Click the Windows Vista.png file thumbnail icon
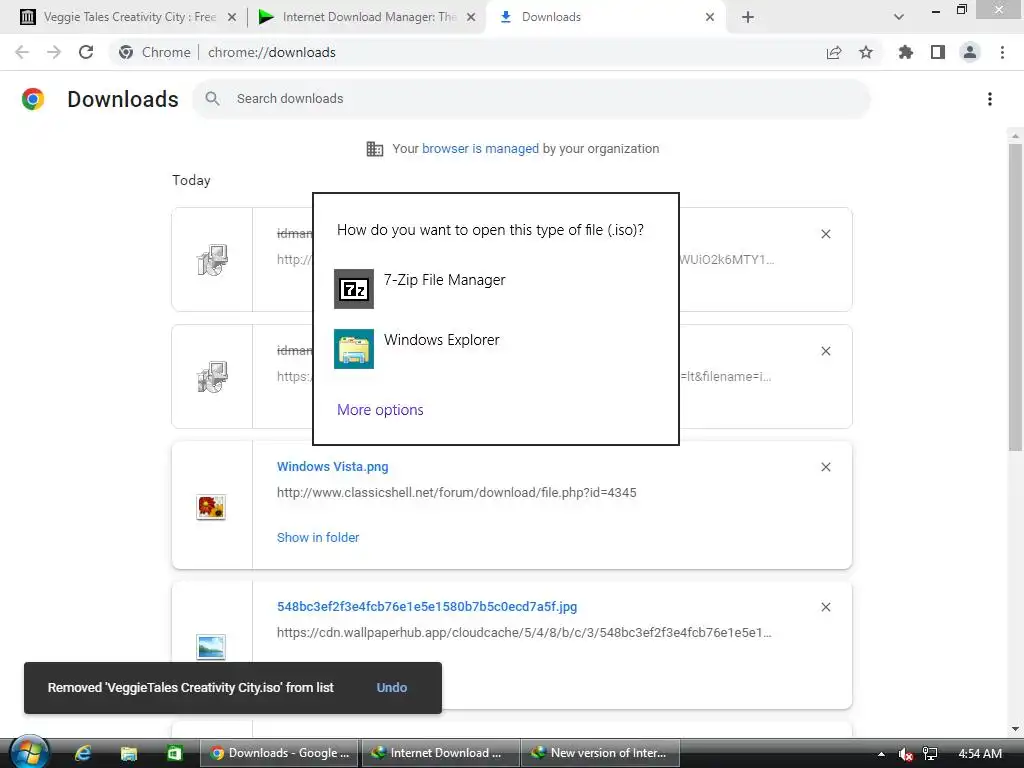Viewport: 1024px width, 768px height. [x=211, y=507]
